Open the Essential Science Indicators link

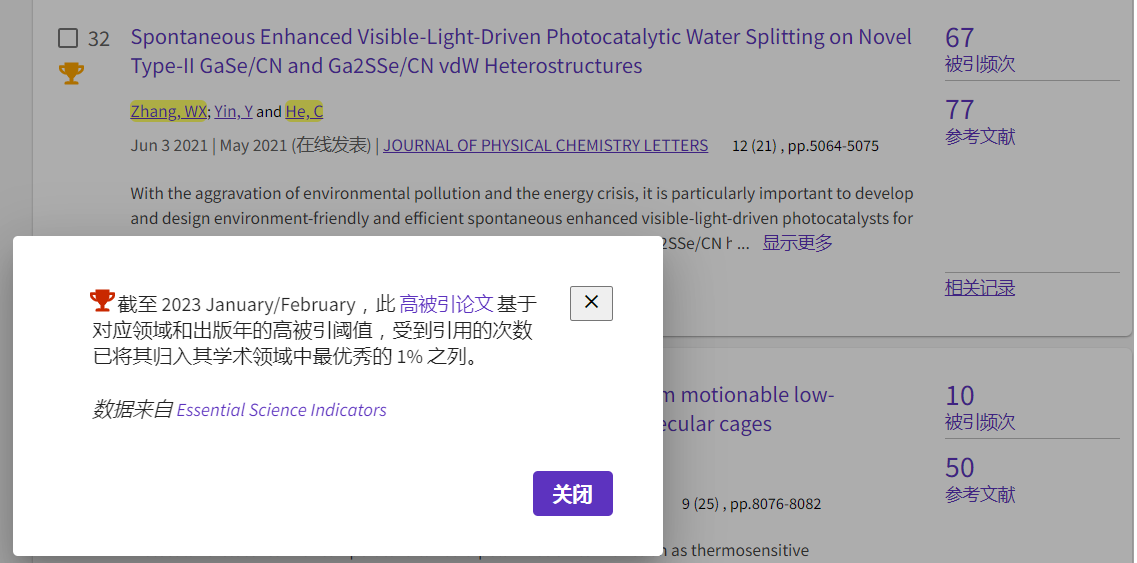[281, 410]
